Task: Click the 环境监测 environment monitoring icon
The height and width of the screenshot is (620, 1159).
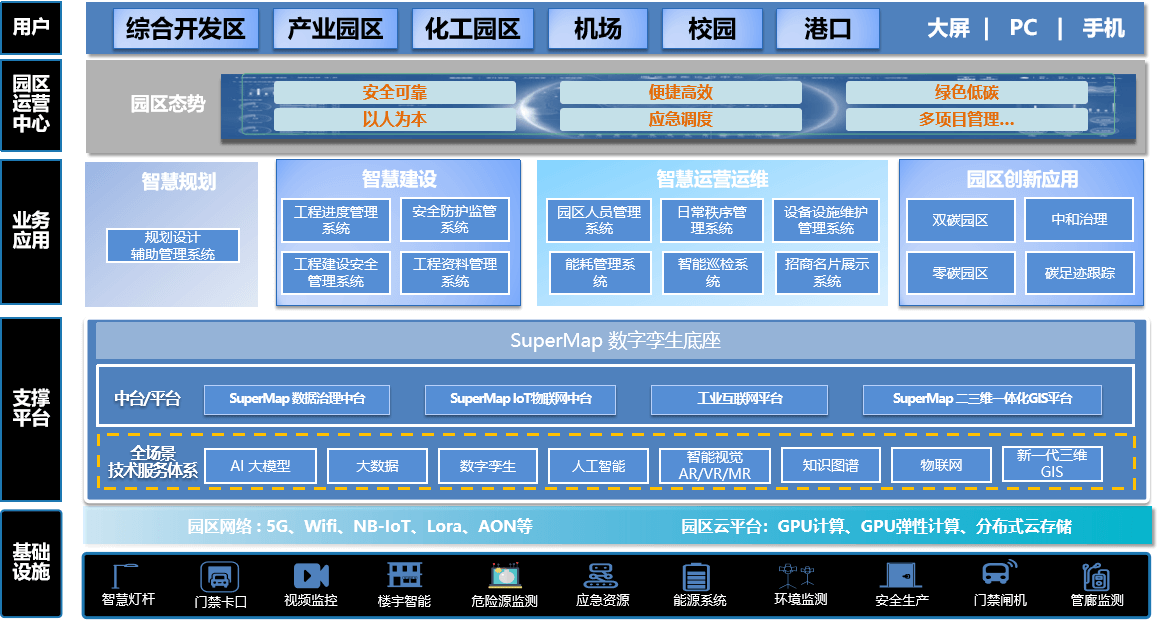Action: pyautogui.click(x=796, y=576)
